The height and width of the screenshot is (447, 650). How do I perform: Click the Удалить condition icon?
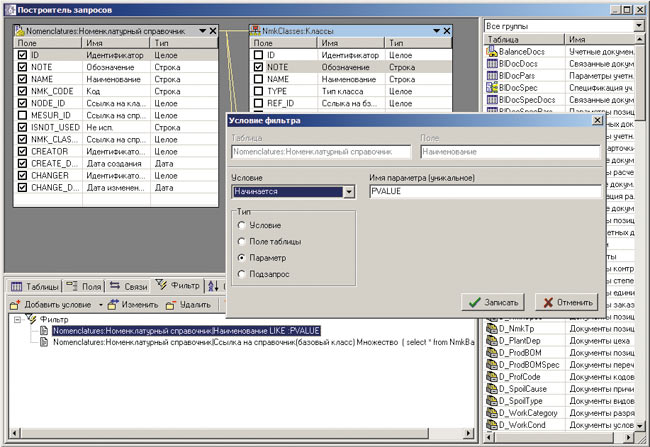click(170, 304)
